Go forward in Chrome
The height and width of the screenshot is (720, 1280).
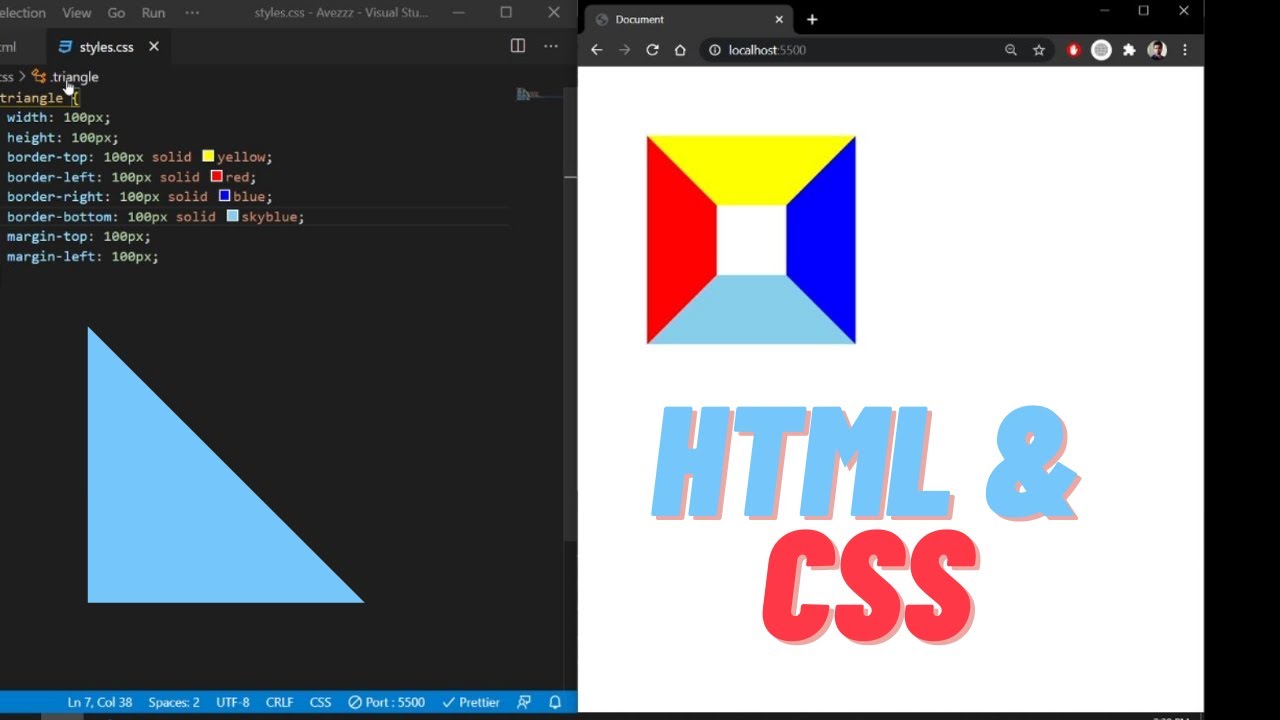(x=625, y=50)
